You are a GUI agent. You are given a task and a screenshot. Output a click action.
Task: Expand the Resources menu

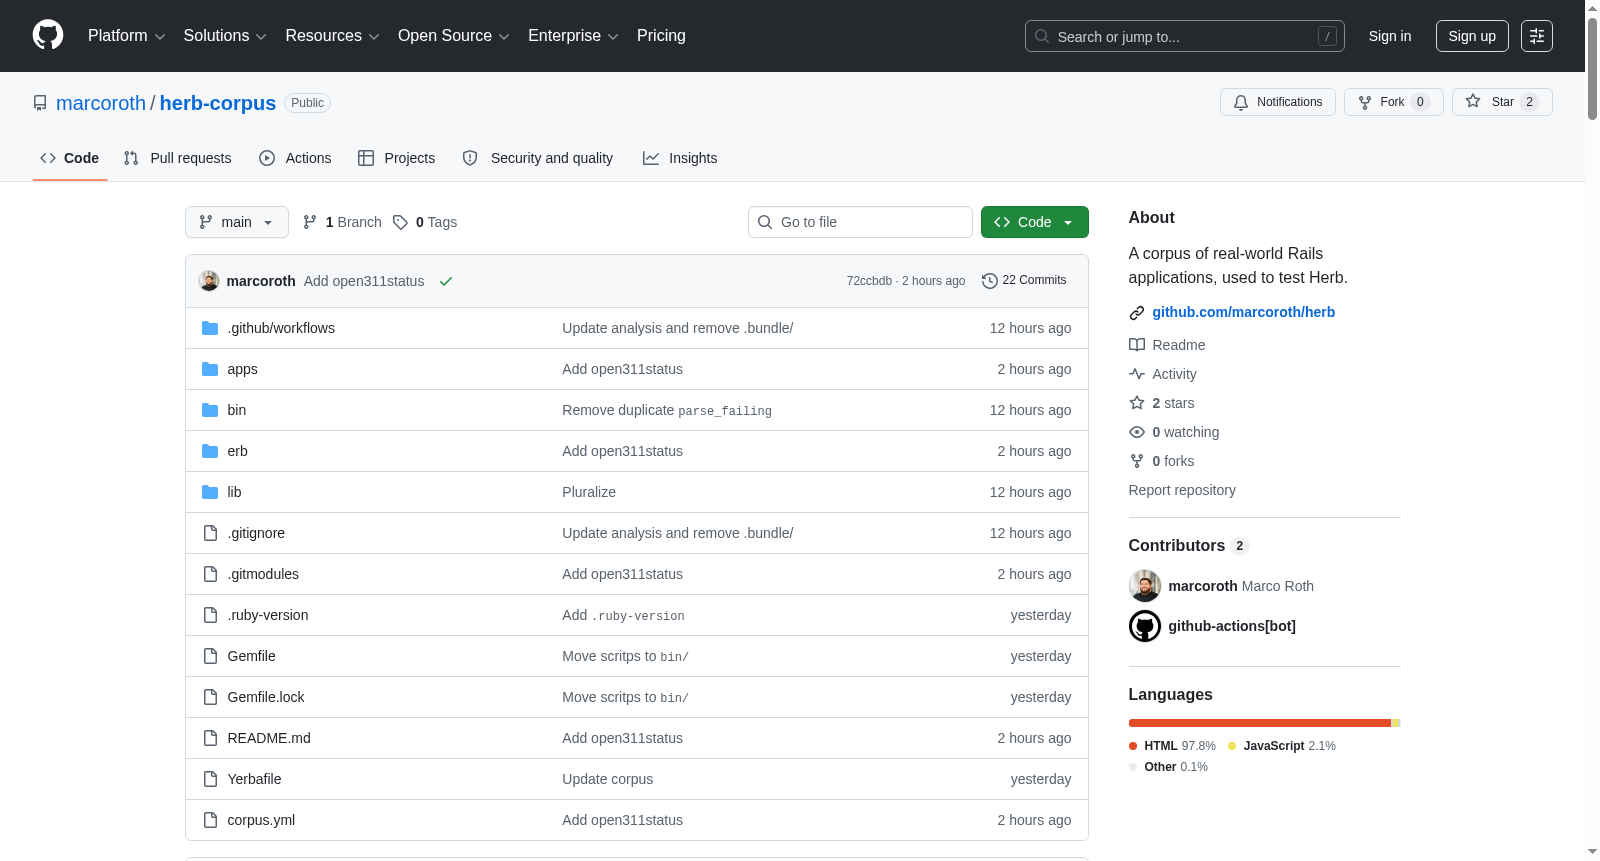(332, 36)
